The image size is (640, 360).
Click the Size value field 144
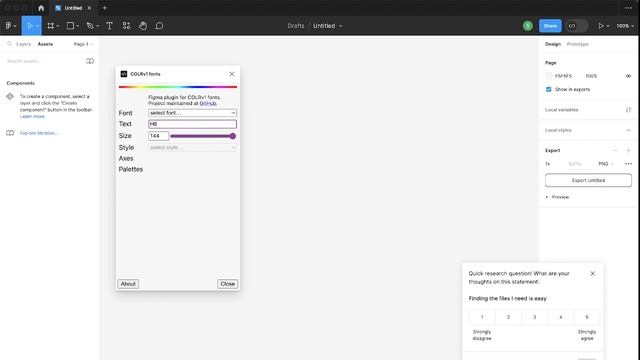click(158, 136)
